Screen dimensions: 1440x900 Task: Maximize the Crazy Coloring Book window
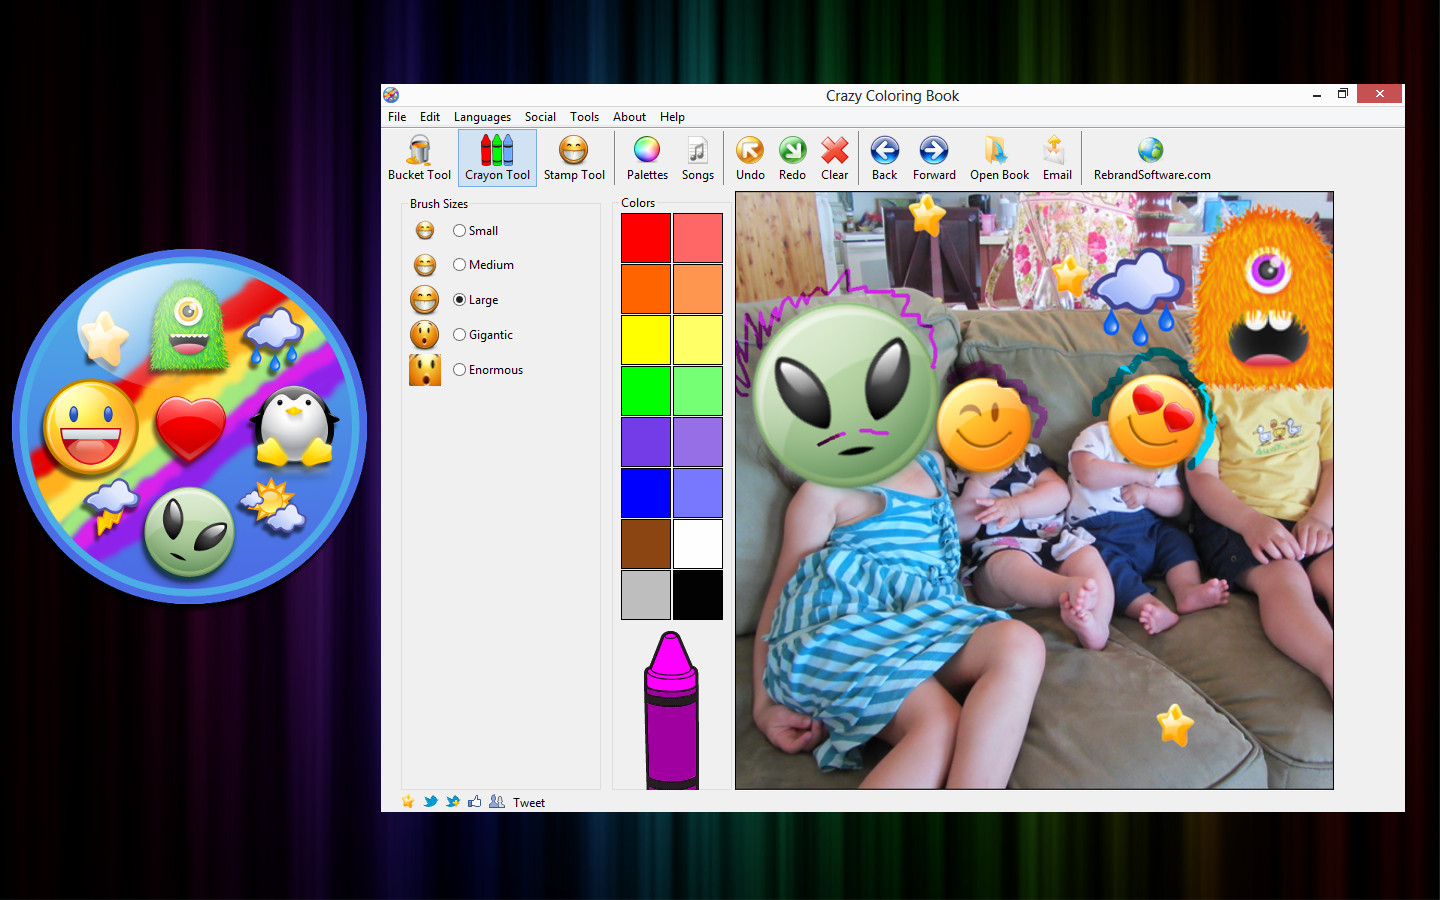pos(1342,94)
